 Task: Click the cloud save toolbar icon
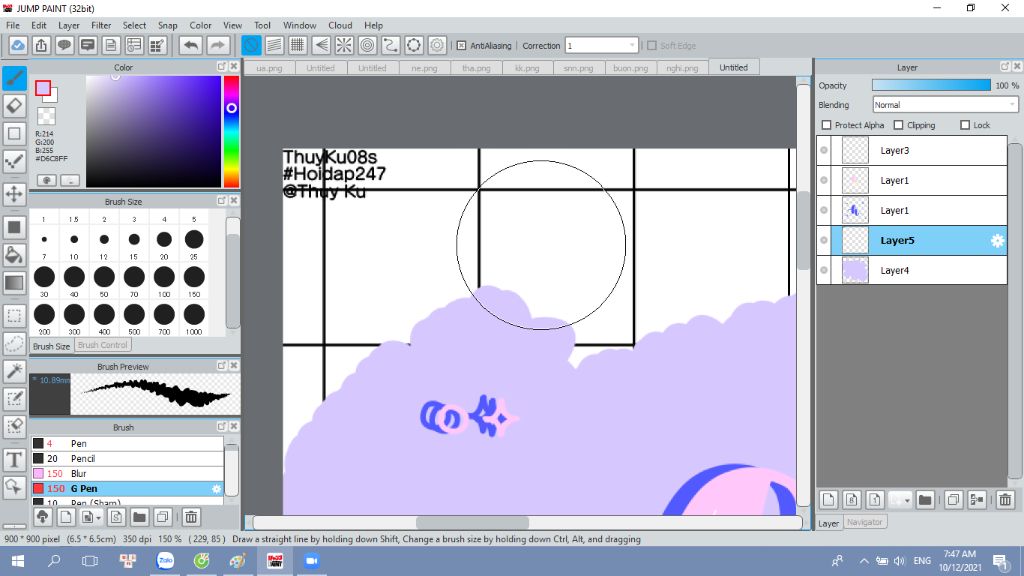pos(18,46)
